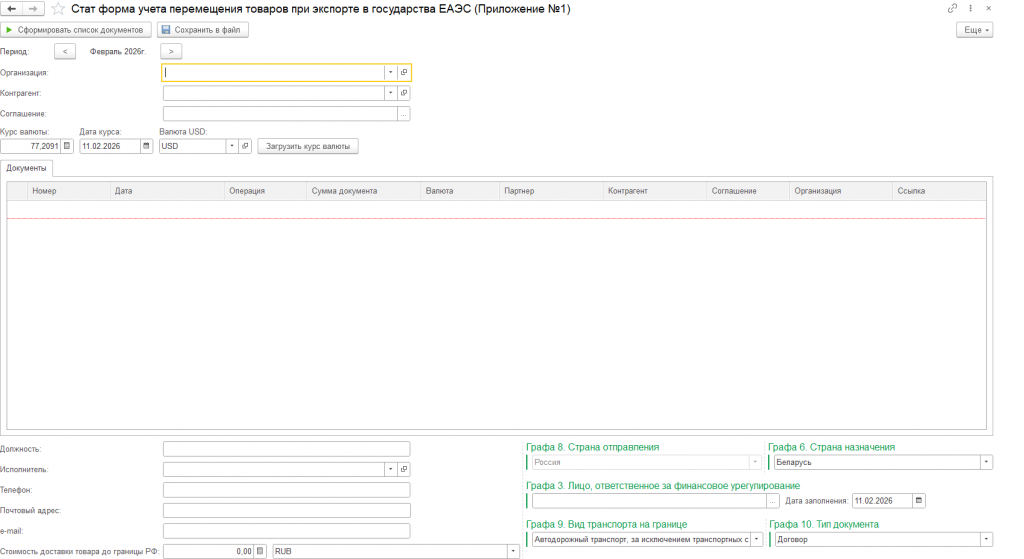Focus the Графа 3 responsible person field
The height and width of the screenshot is (559, 1024).
649,501
